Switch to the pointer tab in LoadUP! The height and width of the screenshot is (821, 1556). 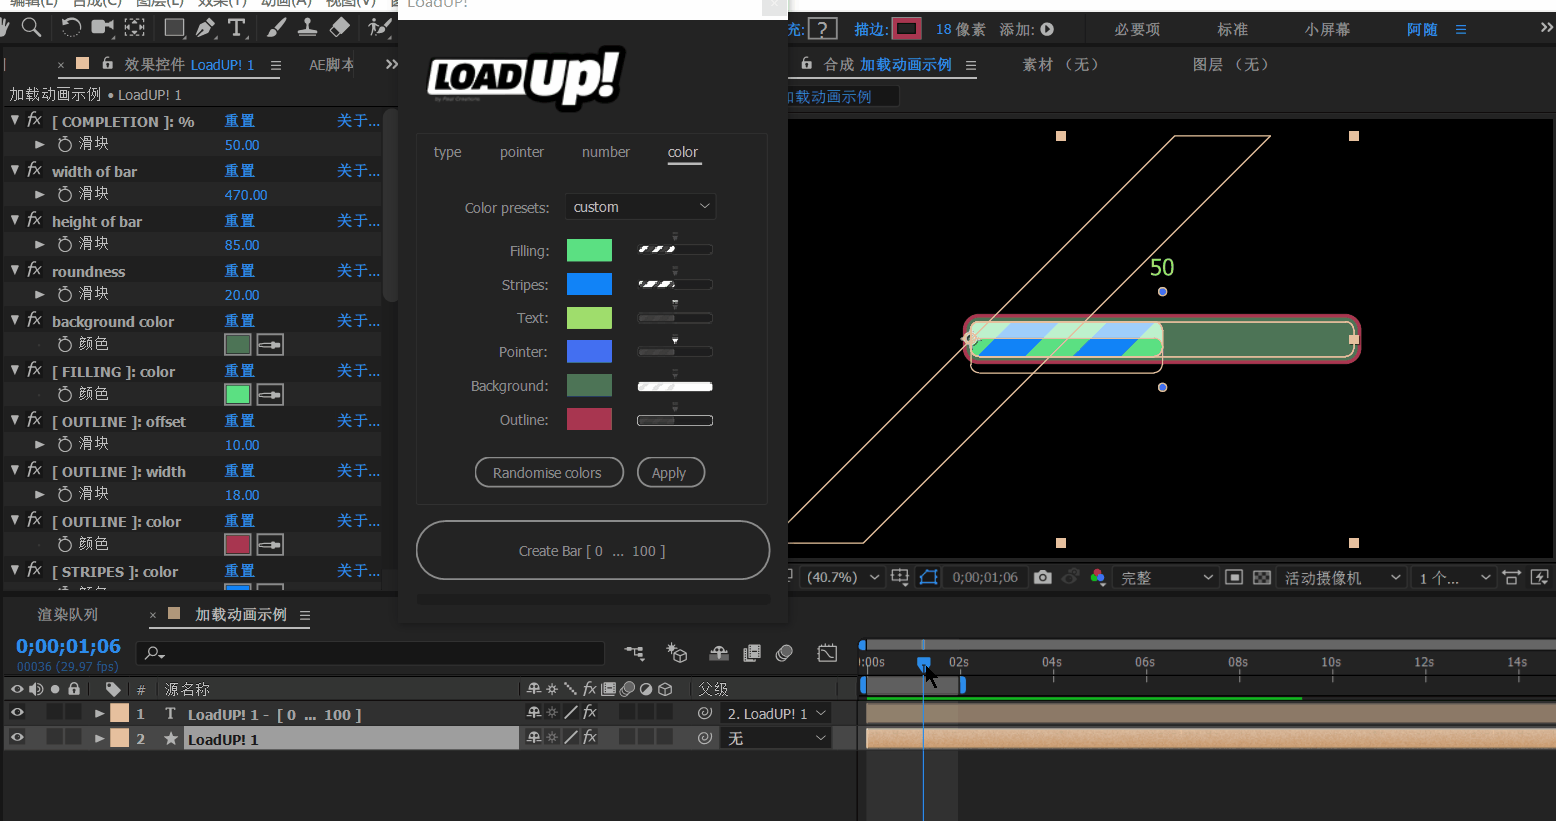point(522,152)
